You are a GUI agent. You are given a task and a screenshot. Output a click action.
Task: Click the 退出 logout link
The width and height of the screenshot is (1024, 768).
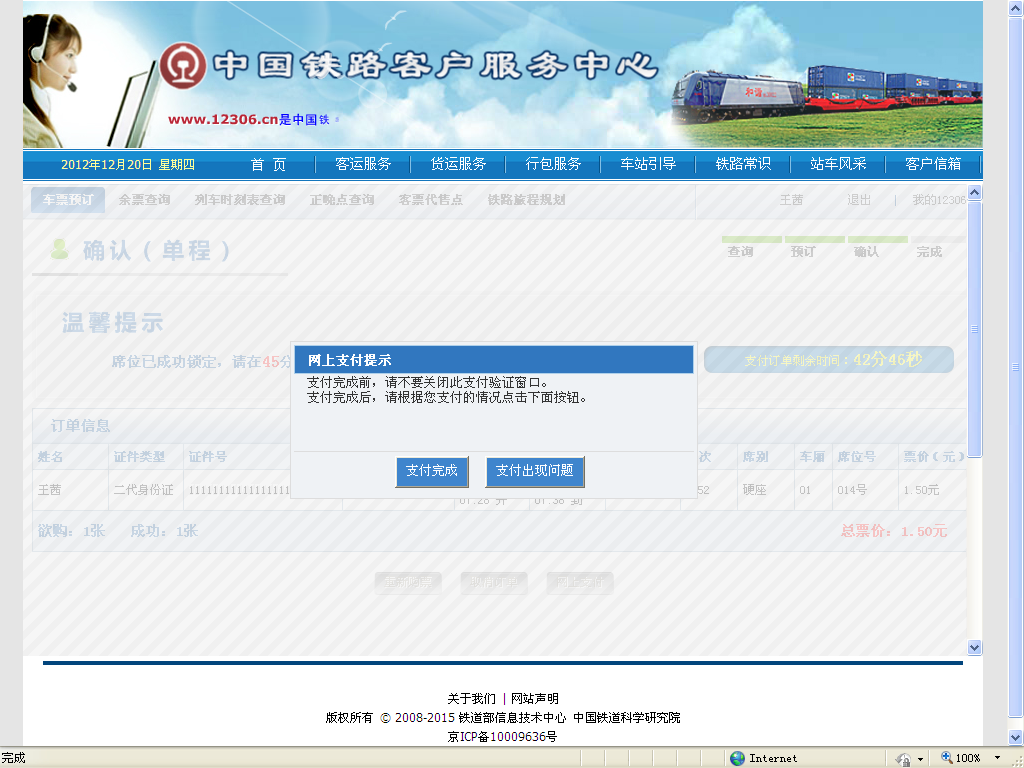click(x=859, y=200)
